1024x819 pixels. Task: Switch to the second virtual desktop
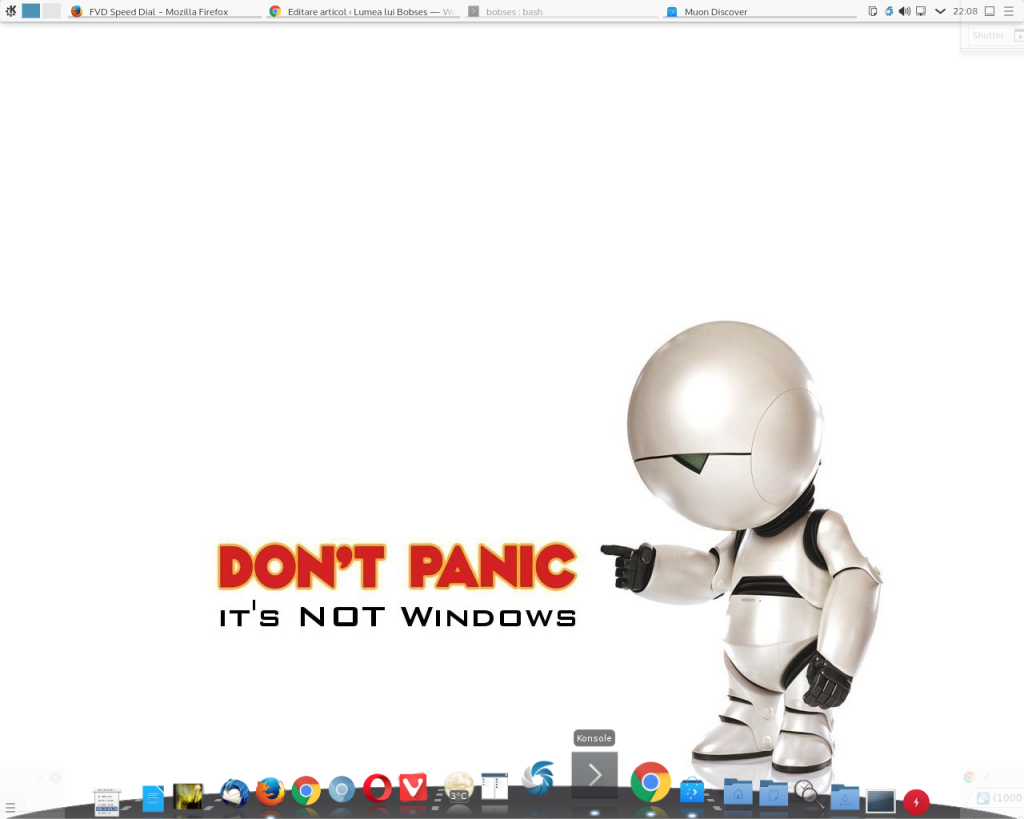click(52, 11)
